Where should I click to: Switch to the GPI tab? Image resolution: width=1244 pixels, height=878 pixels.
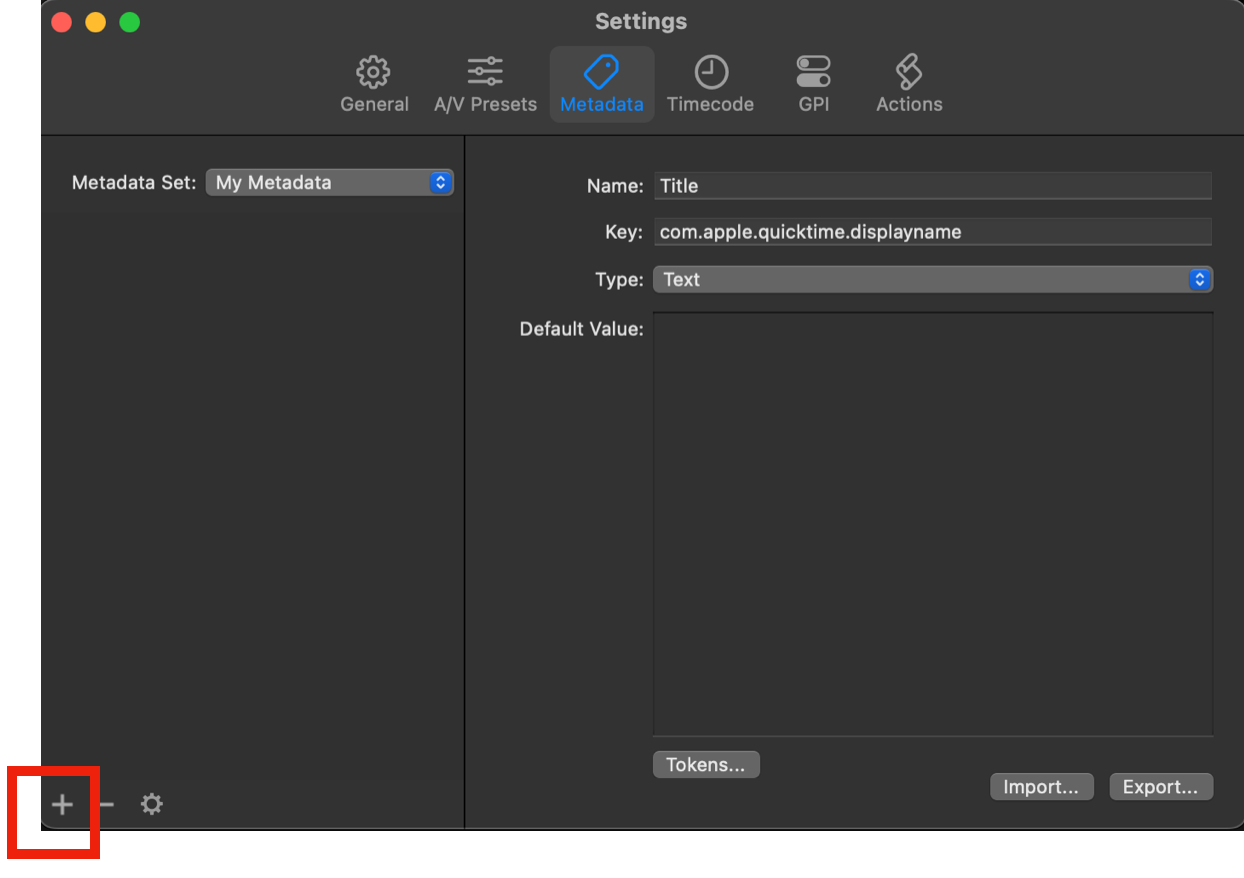pos(813,85)
